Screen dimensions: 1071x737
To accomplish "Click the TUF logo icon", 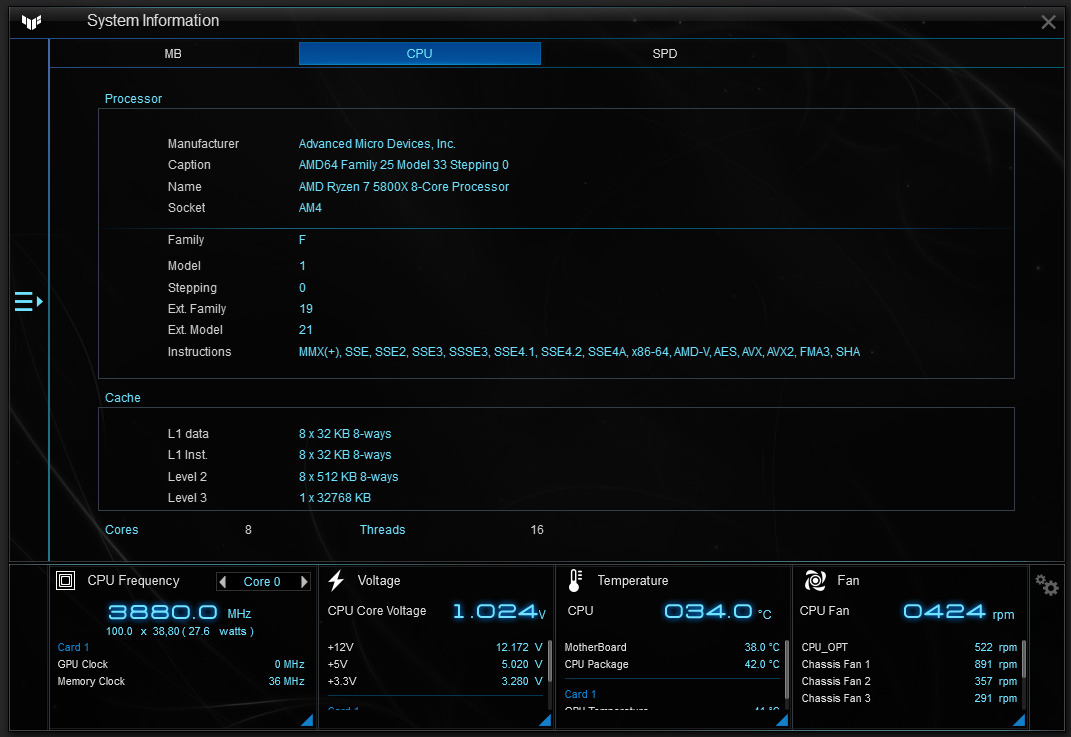I will tap(31, 22).
